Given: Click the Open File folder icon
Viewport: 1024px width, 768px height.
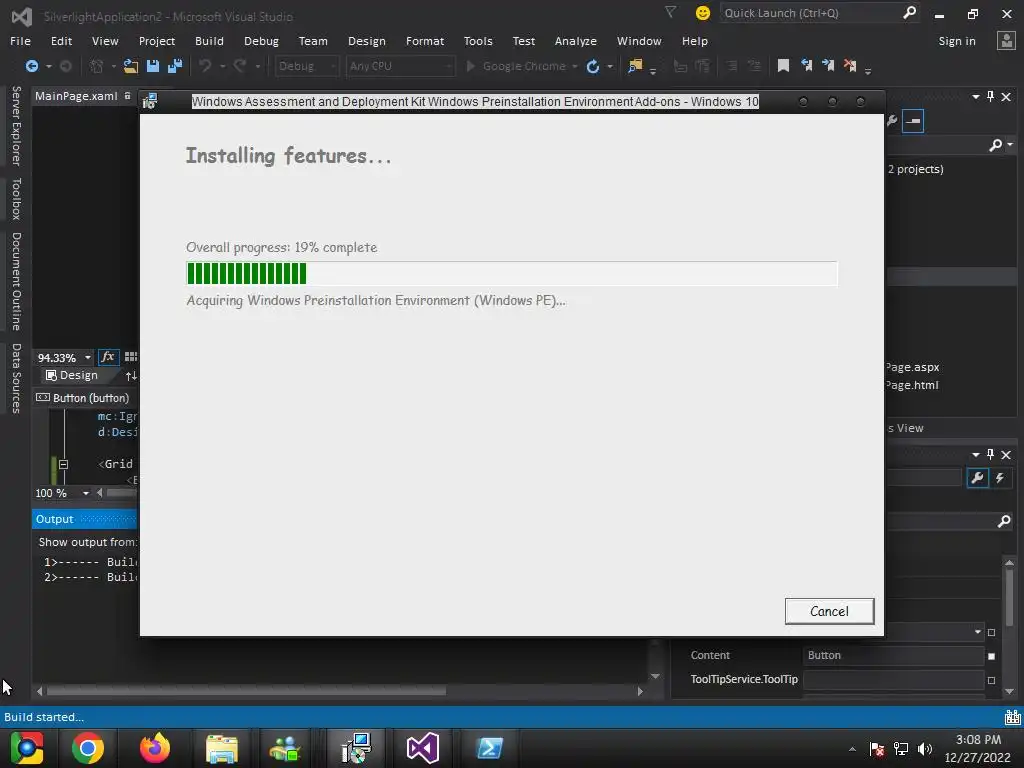Looking at the screenshot, I should [x=131, y=66].
